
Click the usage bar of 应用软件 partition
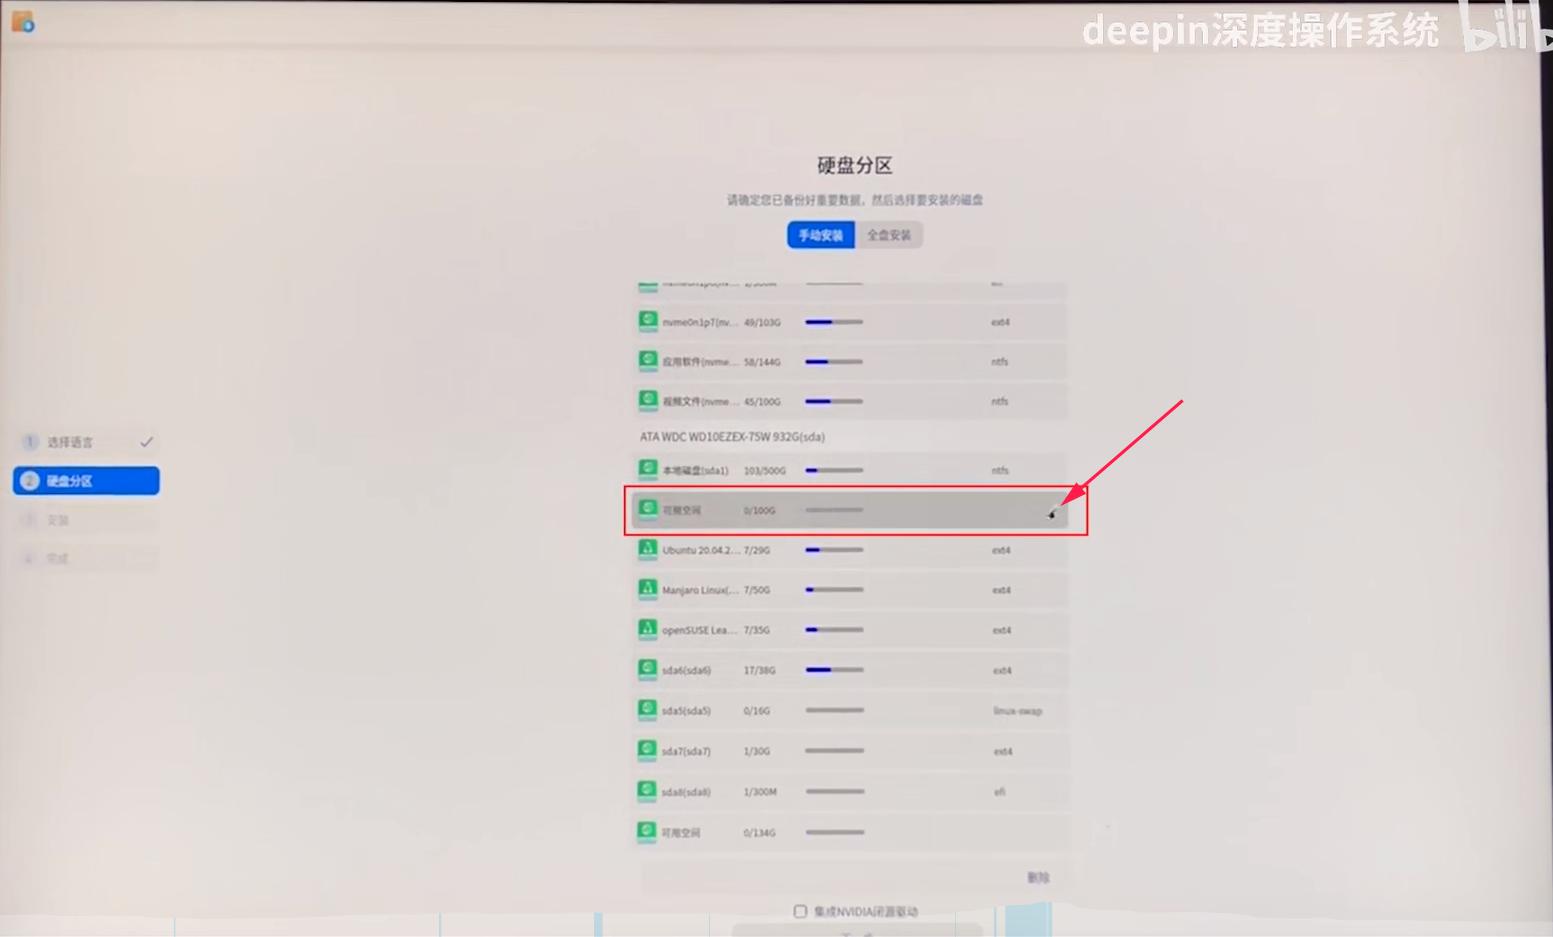[834, 362]
